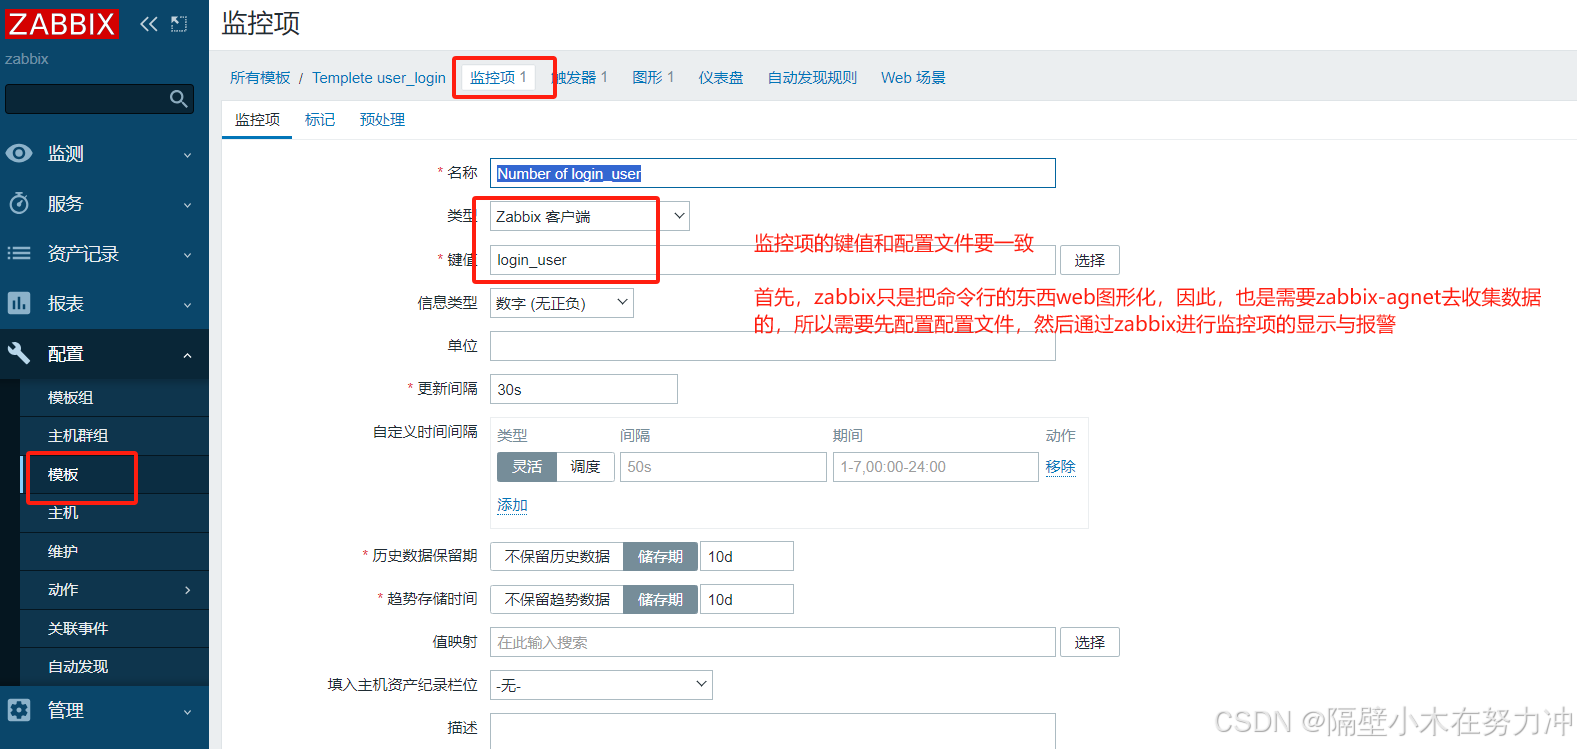Click 添加 link under custom intervals
The width and height of the screenshot is (1577, 749).
tap(512, 505)
